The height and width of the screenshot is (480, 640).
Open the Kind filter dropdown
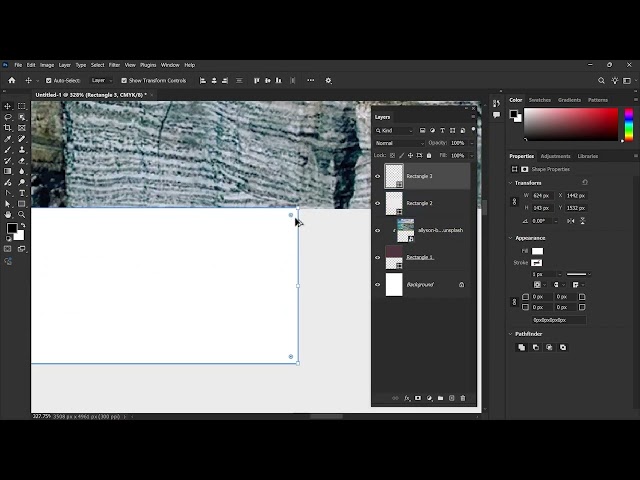coord(394,131)
